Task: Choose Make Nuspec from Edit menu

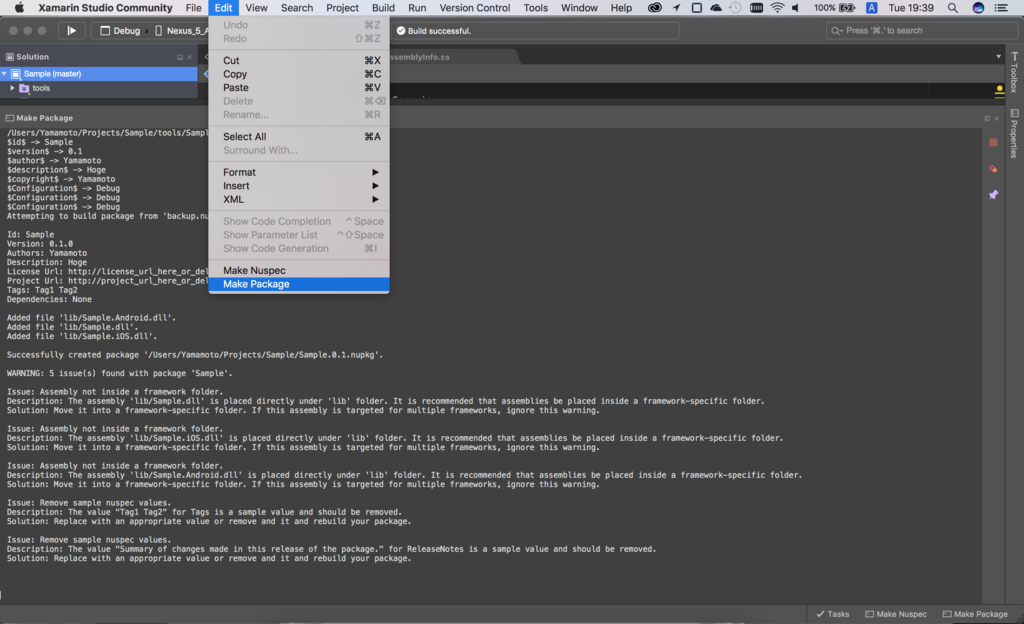Action: coord(299,270)
